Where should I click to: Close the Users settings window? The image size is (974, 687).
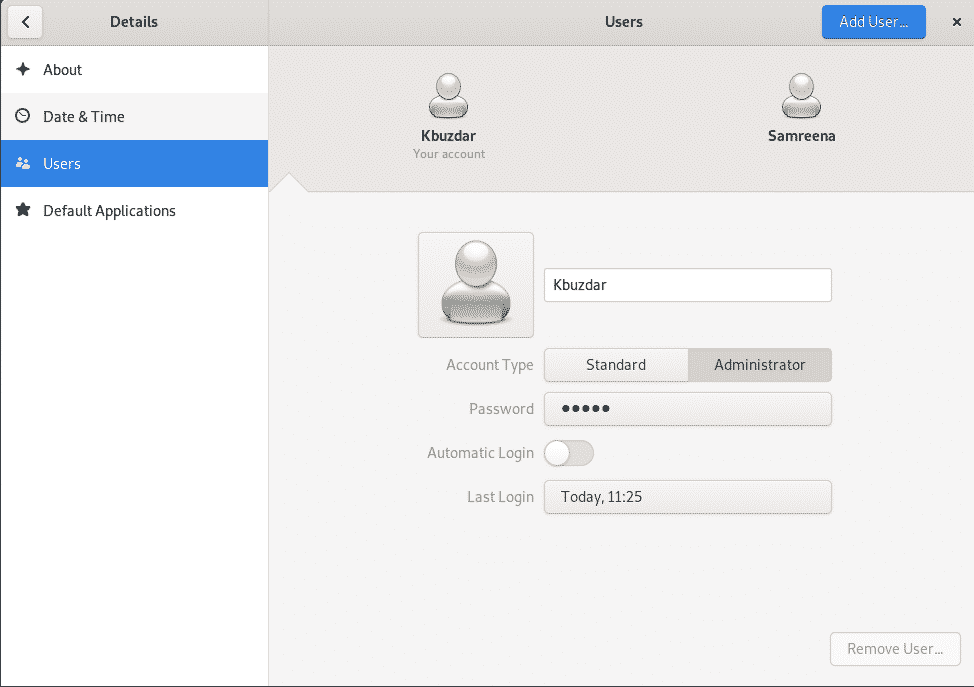pyautogui.click(x=956, y=22)
